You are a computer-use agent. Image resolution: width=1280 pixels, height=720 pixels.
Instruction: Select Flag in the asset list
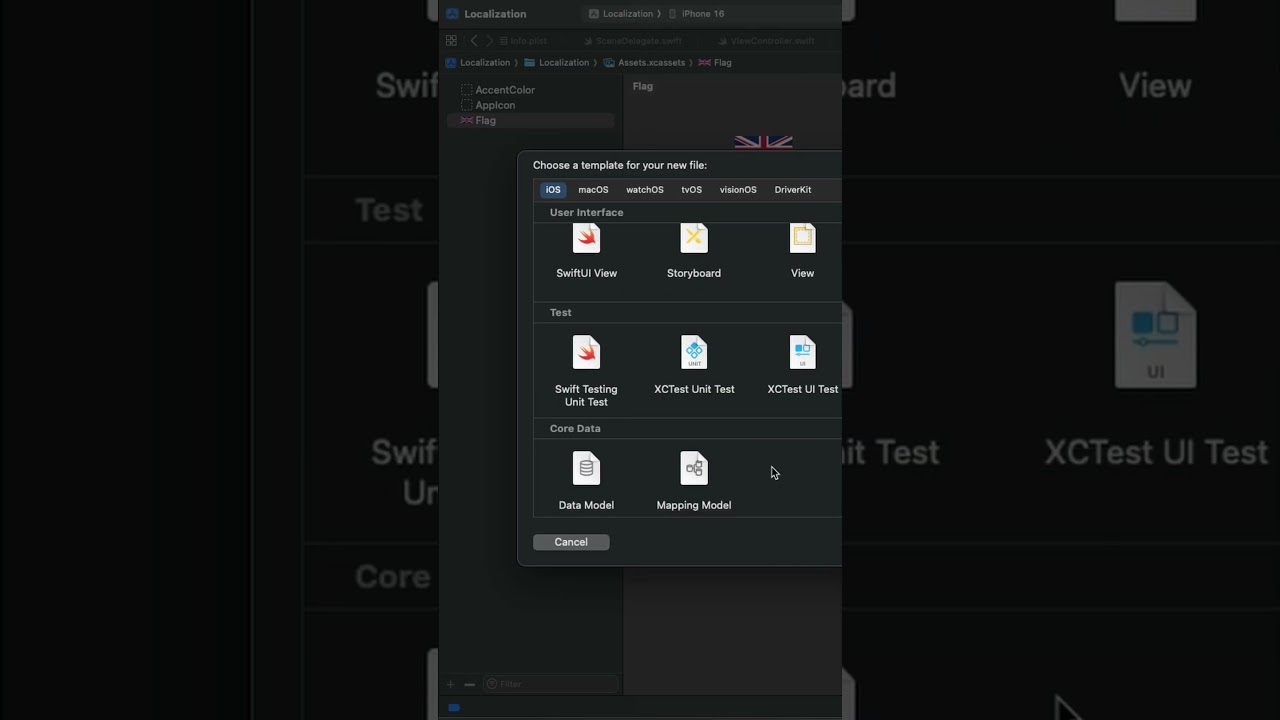530,120
